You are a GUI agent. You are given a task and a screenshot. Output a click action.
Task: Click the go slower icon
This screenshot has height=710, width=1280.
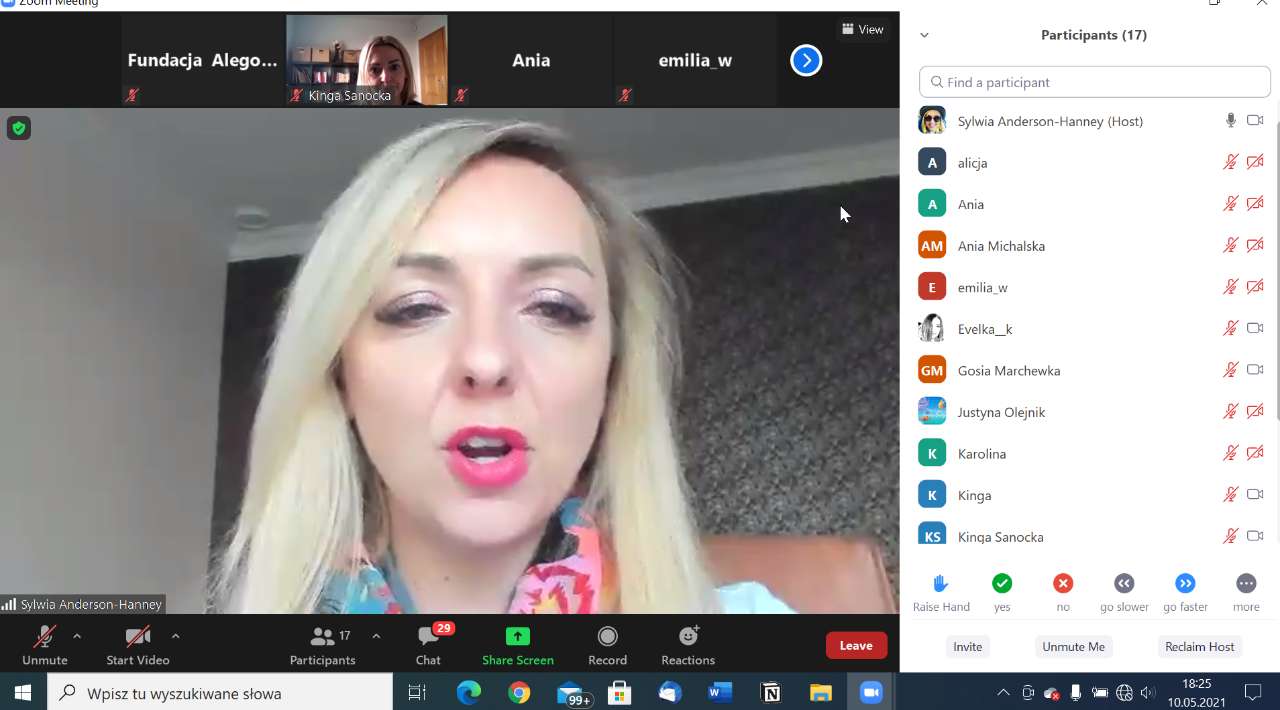point(1124,583)
